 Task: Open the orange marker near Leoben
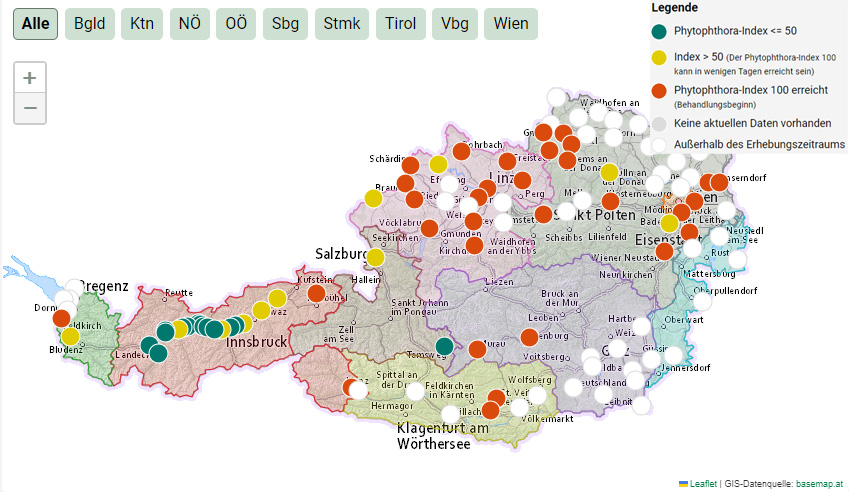tap(529, 337)
